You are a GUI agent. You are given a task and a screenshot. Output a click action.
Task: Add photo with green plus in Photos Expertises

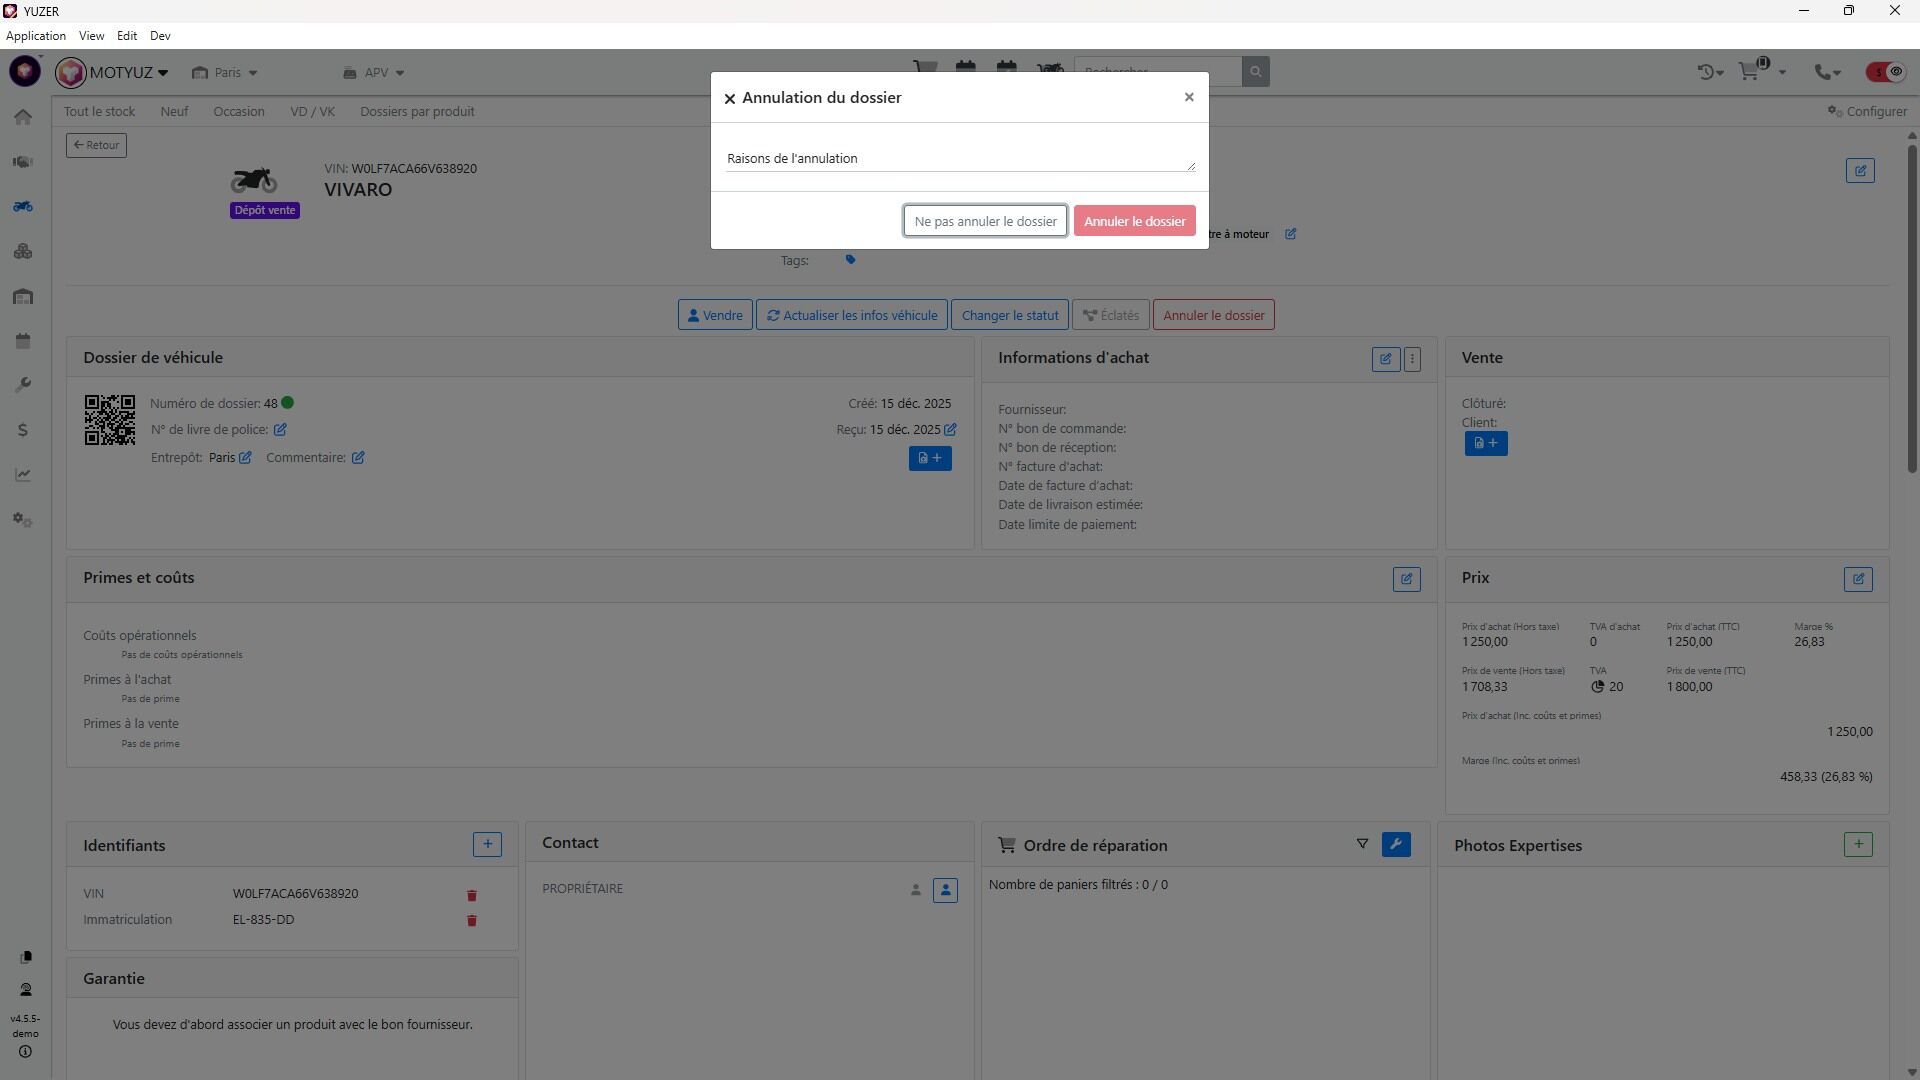[1858, 844]
